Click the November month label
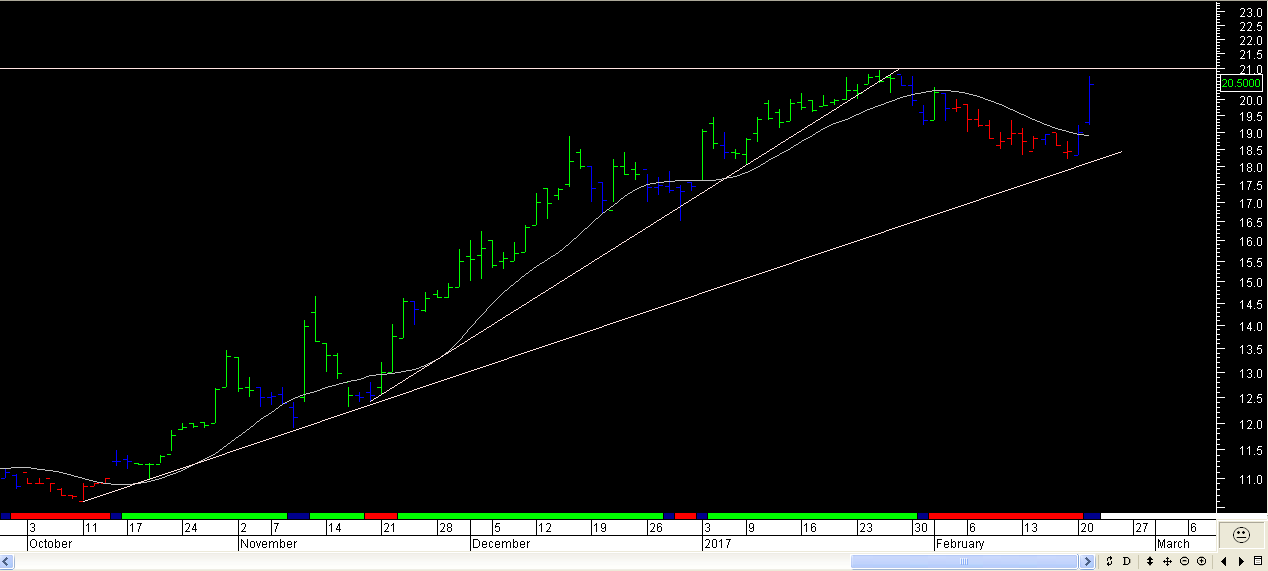This screenshot has width=1268, height=571. (x=269, y=544)
